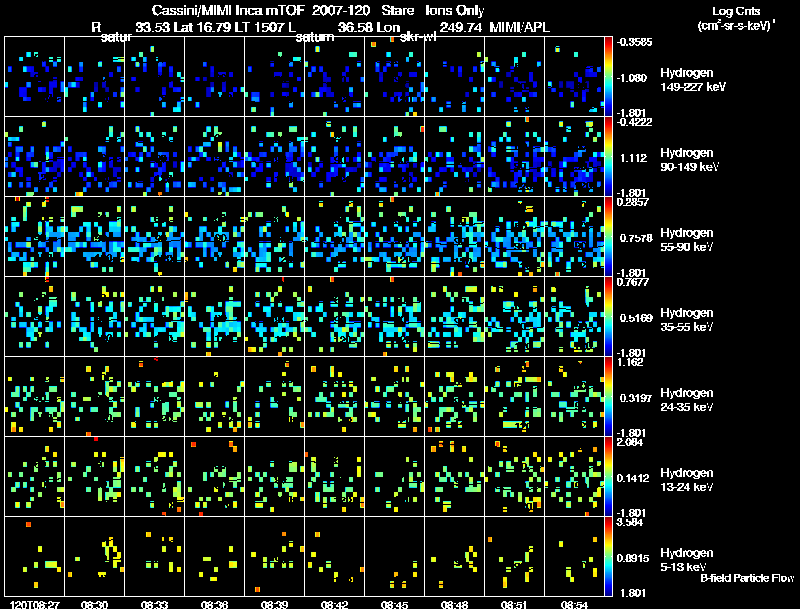Open the 08:30 panel in Hydrogen 55-90 keV row
This screenshot has width=800, height=609.
coord(94,237)
